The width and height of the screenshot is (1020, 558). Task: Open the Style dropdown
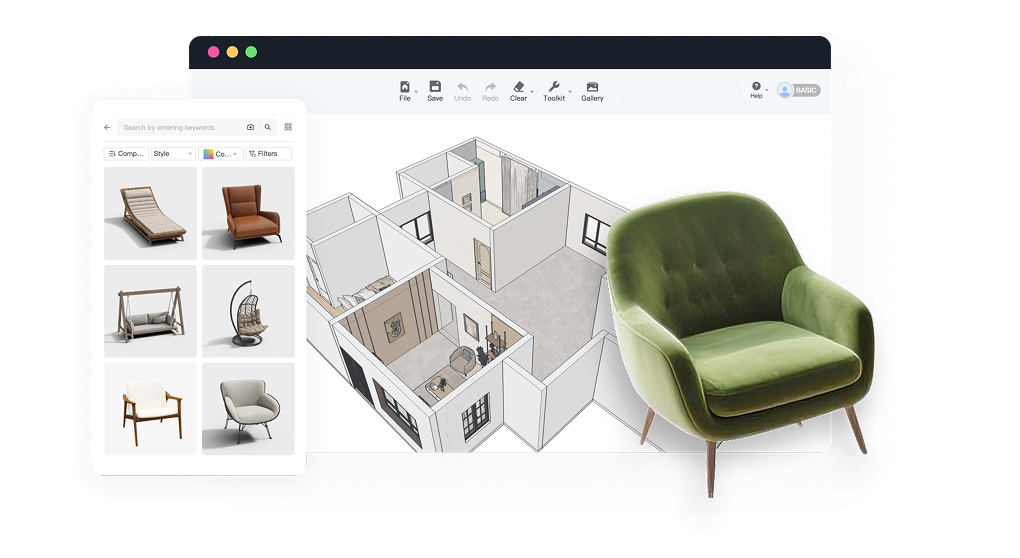pos(173,154)
